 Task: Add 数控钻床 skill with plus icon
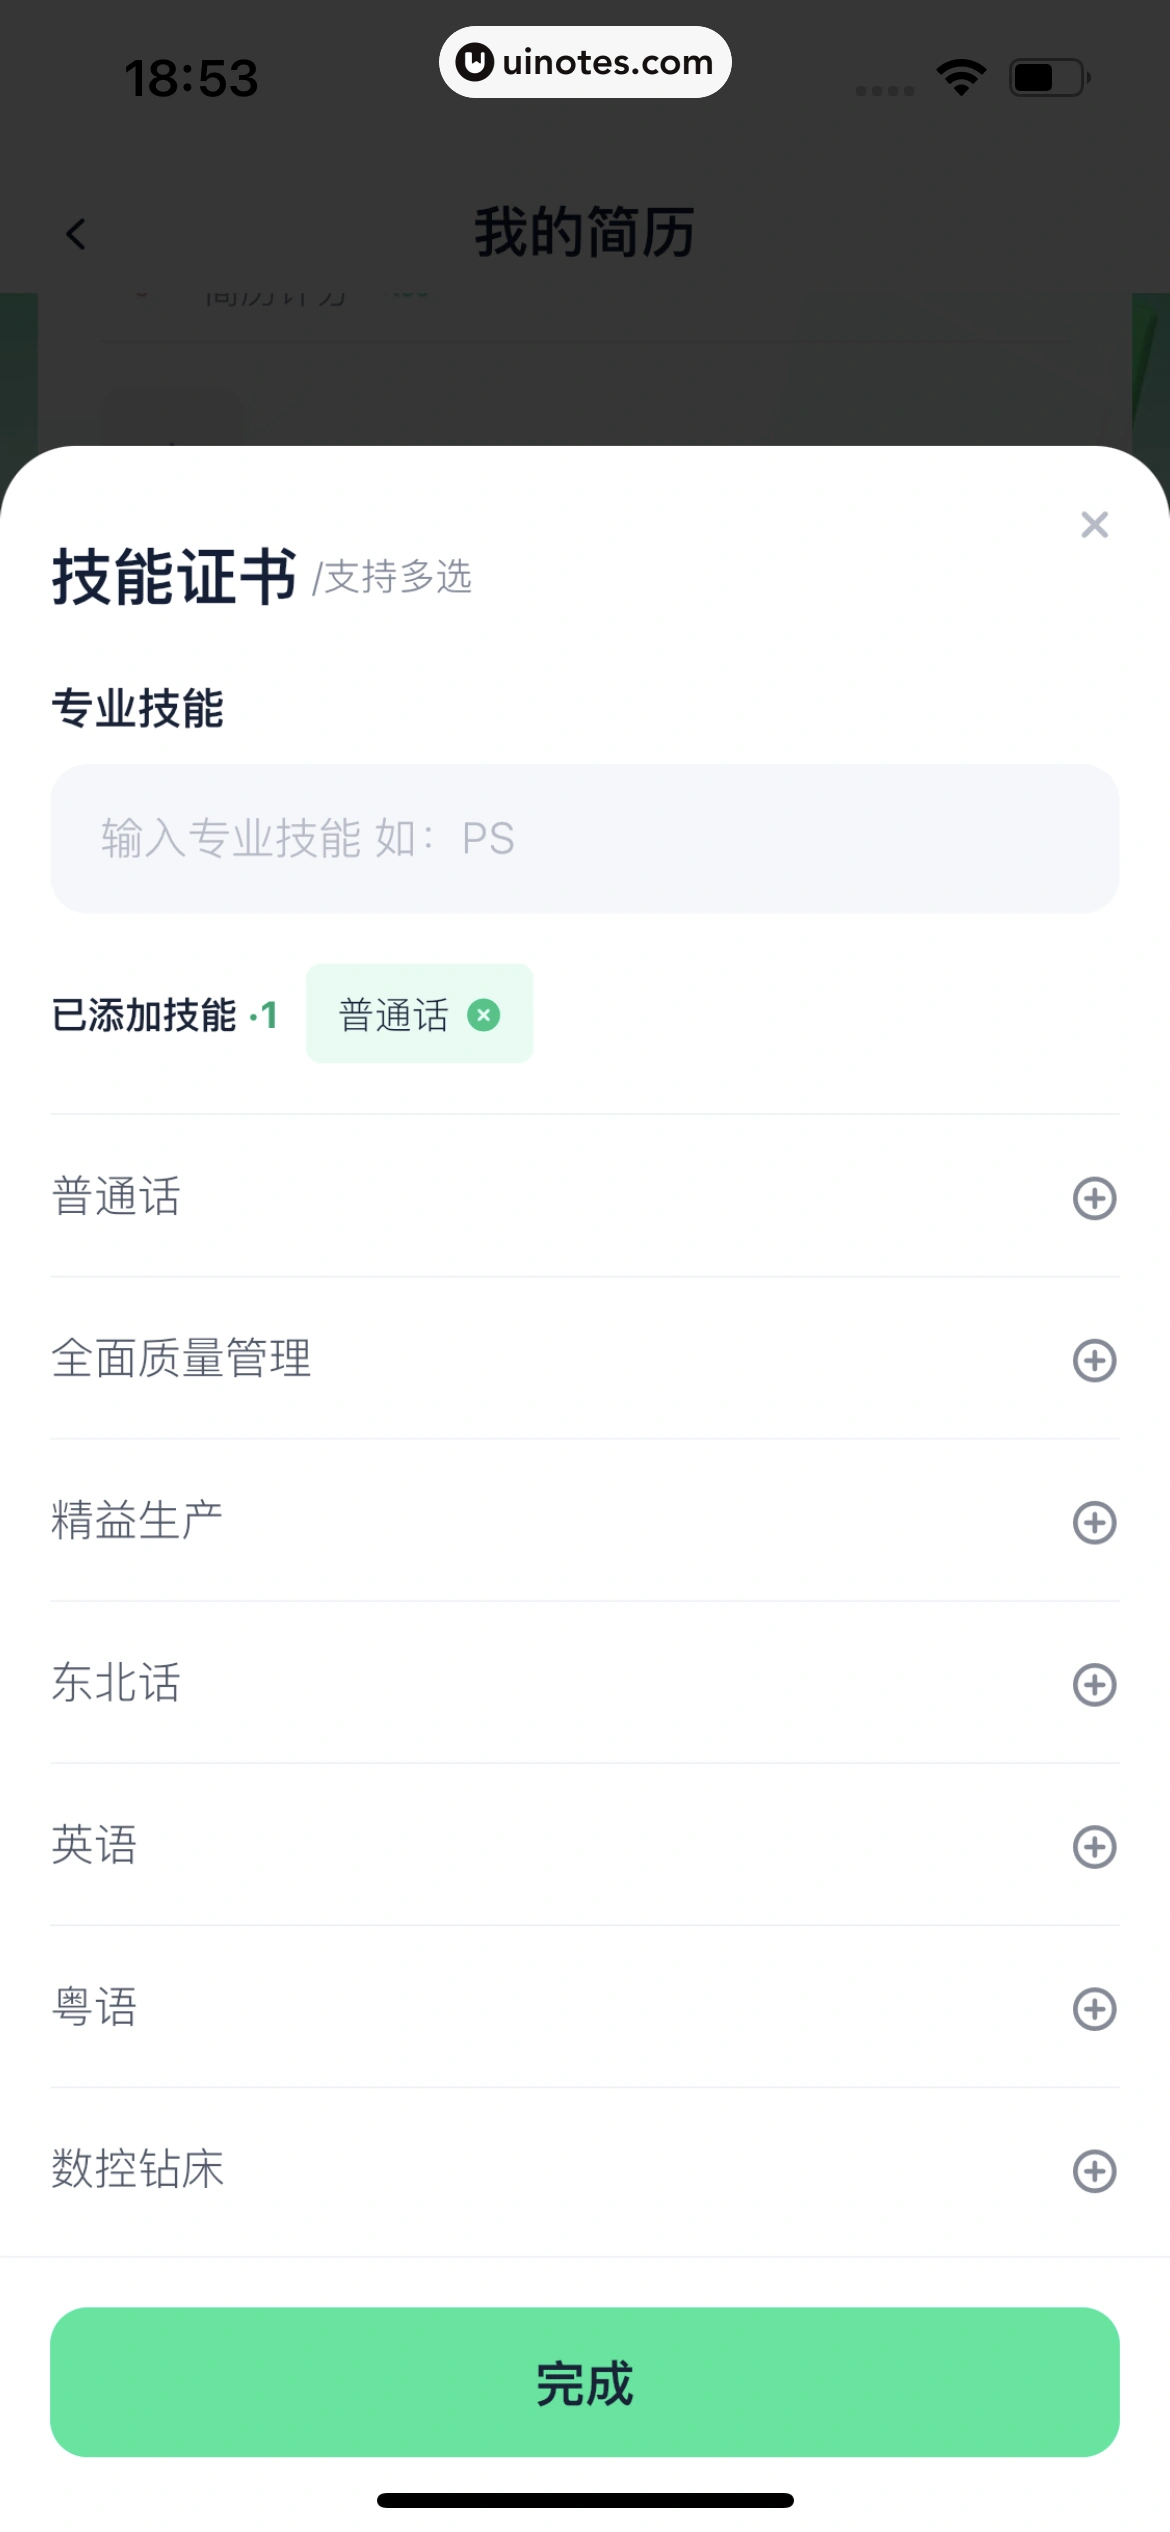pyautogui.click(x=1094, y=2170)
